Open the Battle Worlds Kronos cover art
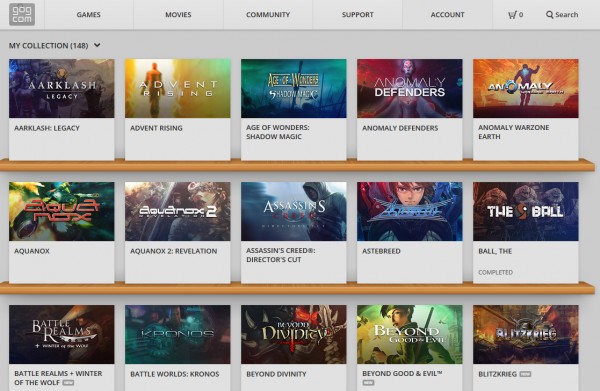Image resolution: width=600 pixels, height=391 pixels. click(x=178, y=334)
